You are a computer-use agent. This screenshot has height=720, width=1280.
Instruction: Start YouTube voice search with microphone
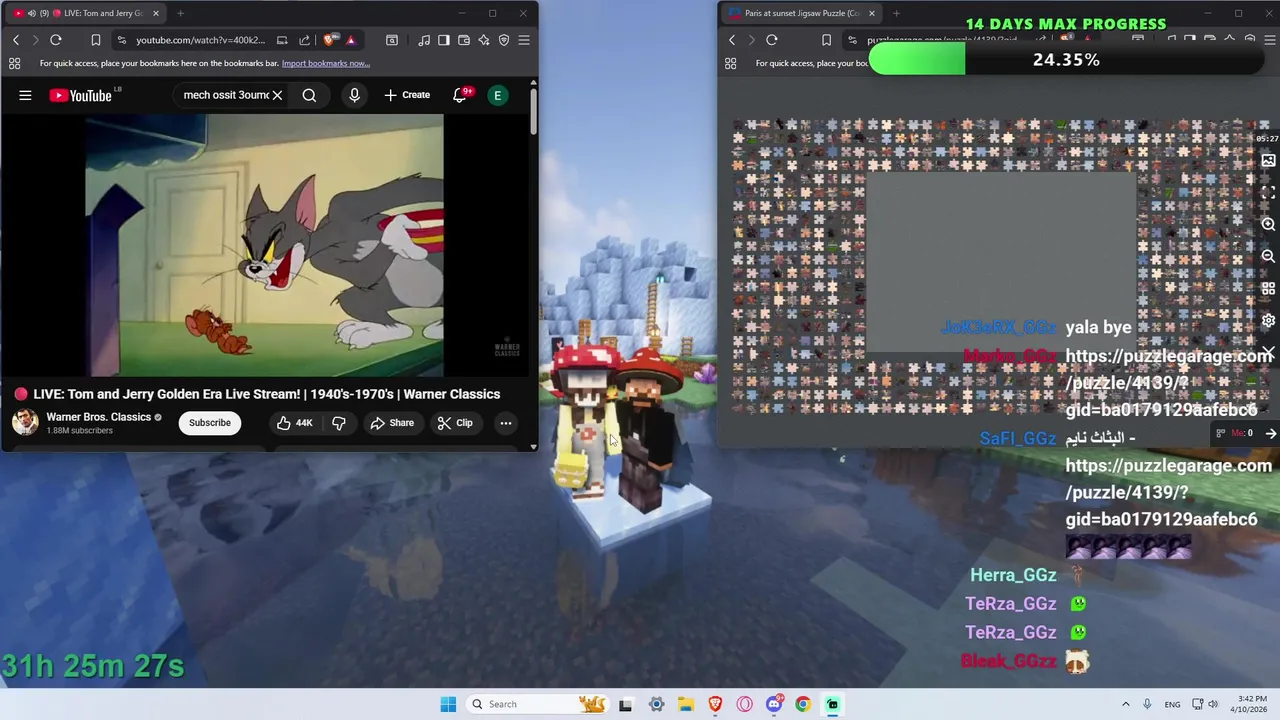pos(354,95)
